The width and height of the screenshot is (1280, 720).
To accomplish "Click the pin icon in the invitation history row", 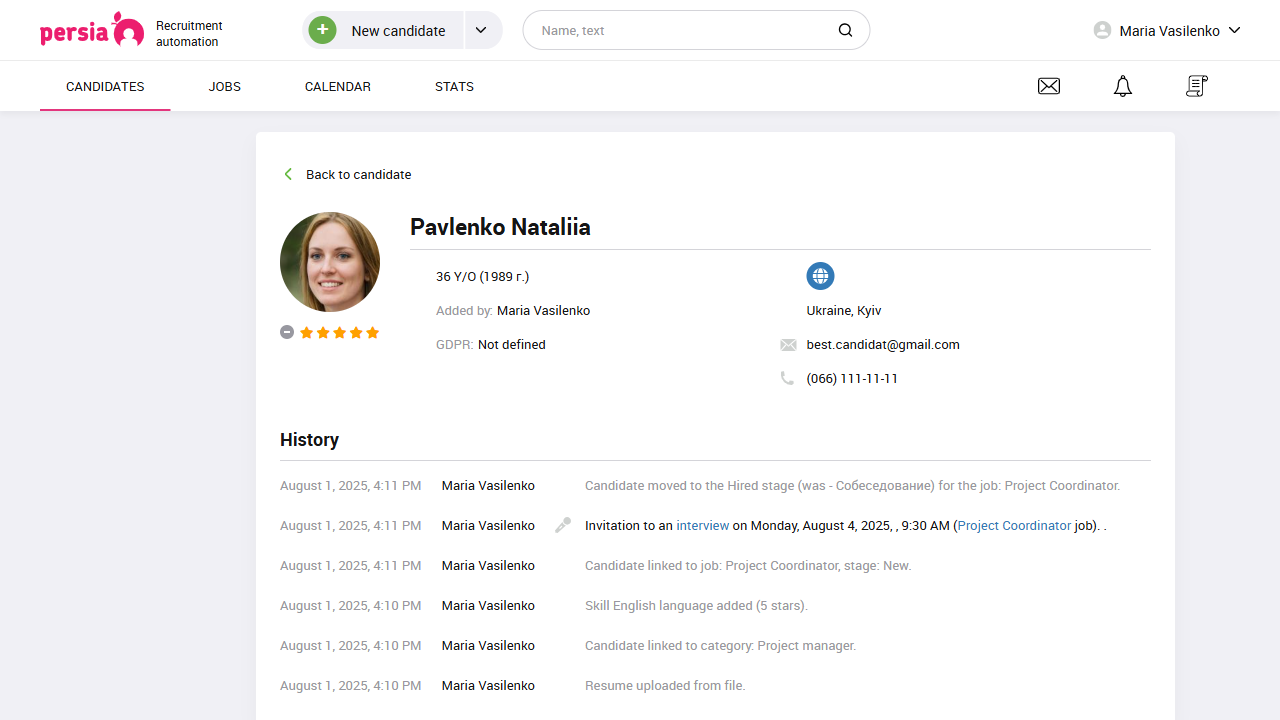I will click(562, 524).
